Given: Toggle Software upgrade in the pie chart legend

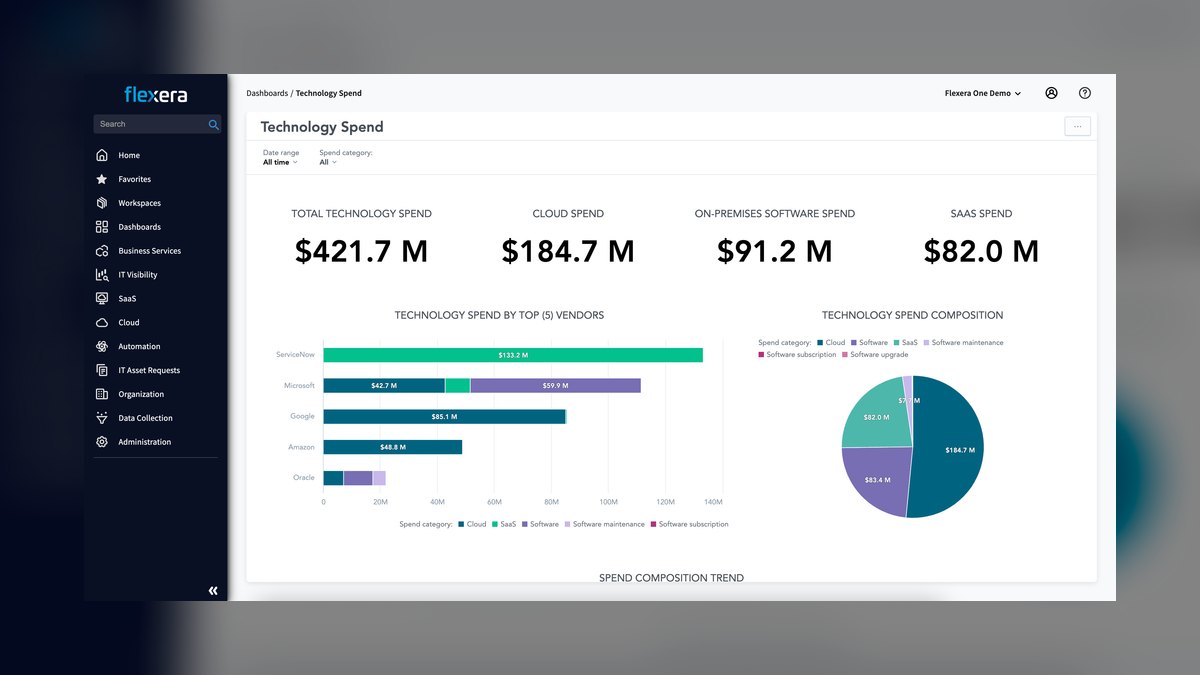Looking at the screenshot, I should click(876, 355).
